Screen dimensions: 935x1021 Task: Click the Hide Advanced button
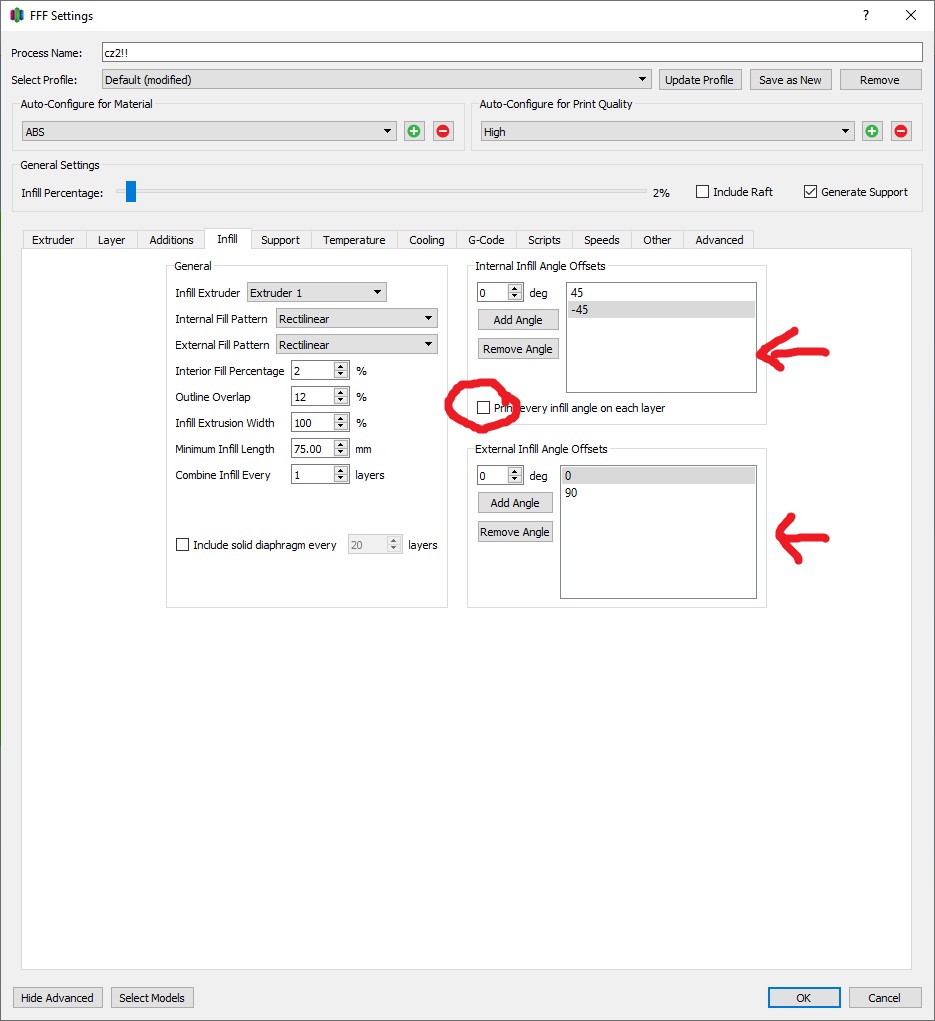click(57, 998)
